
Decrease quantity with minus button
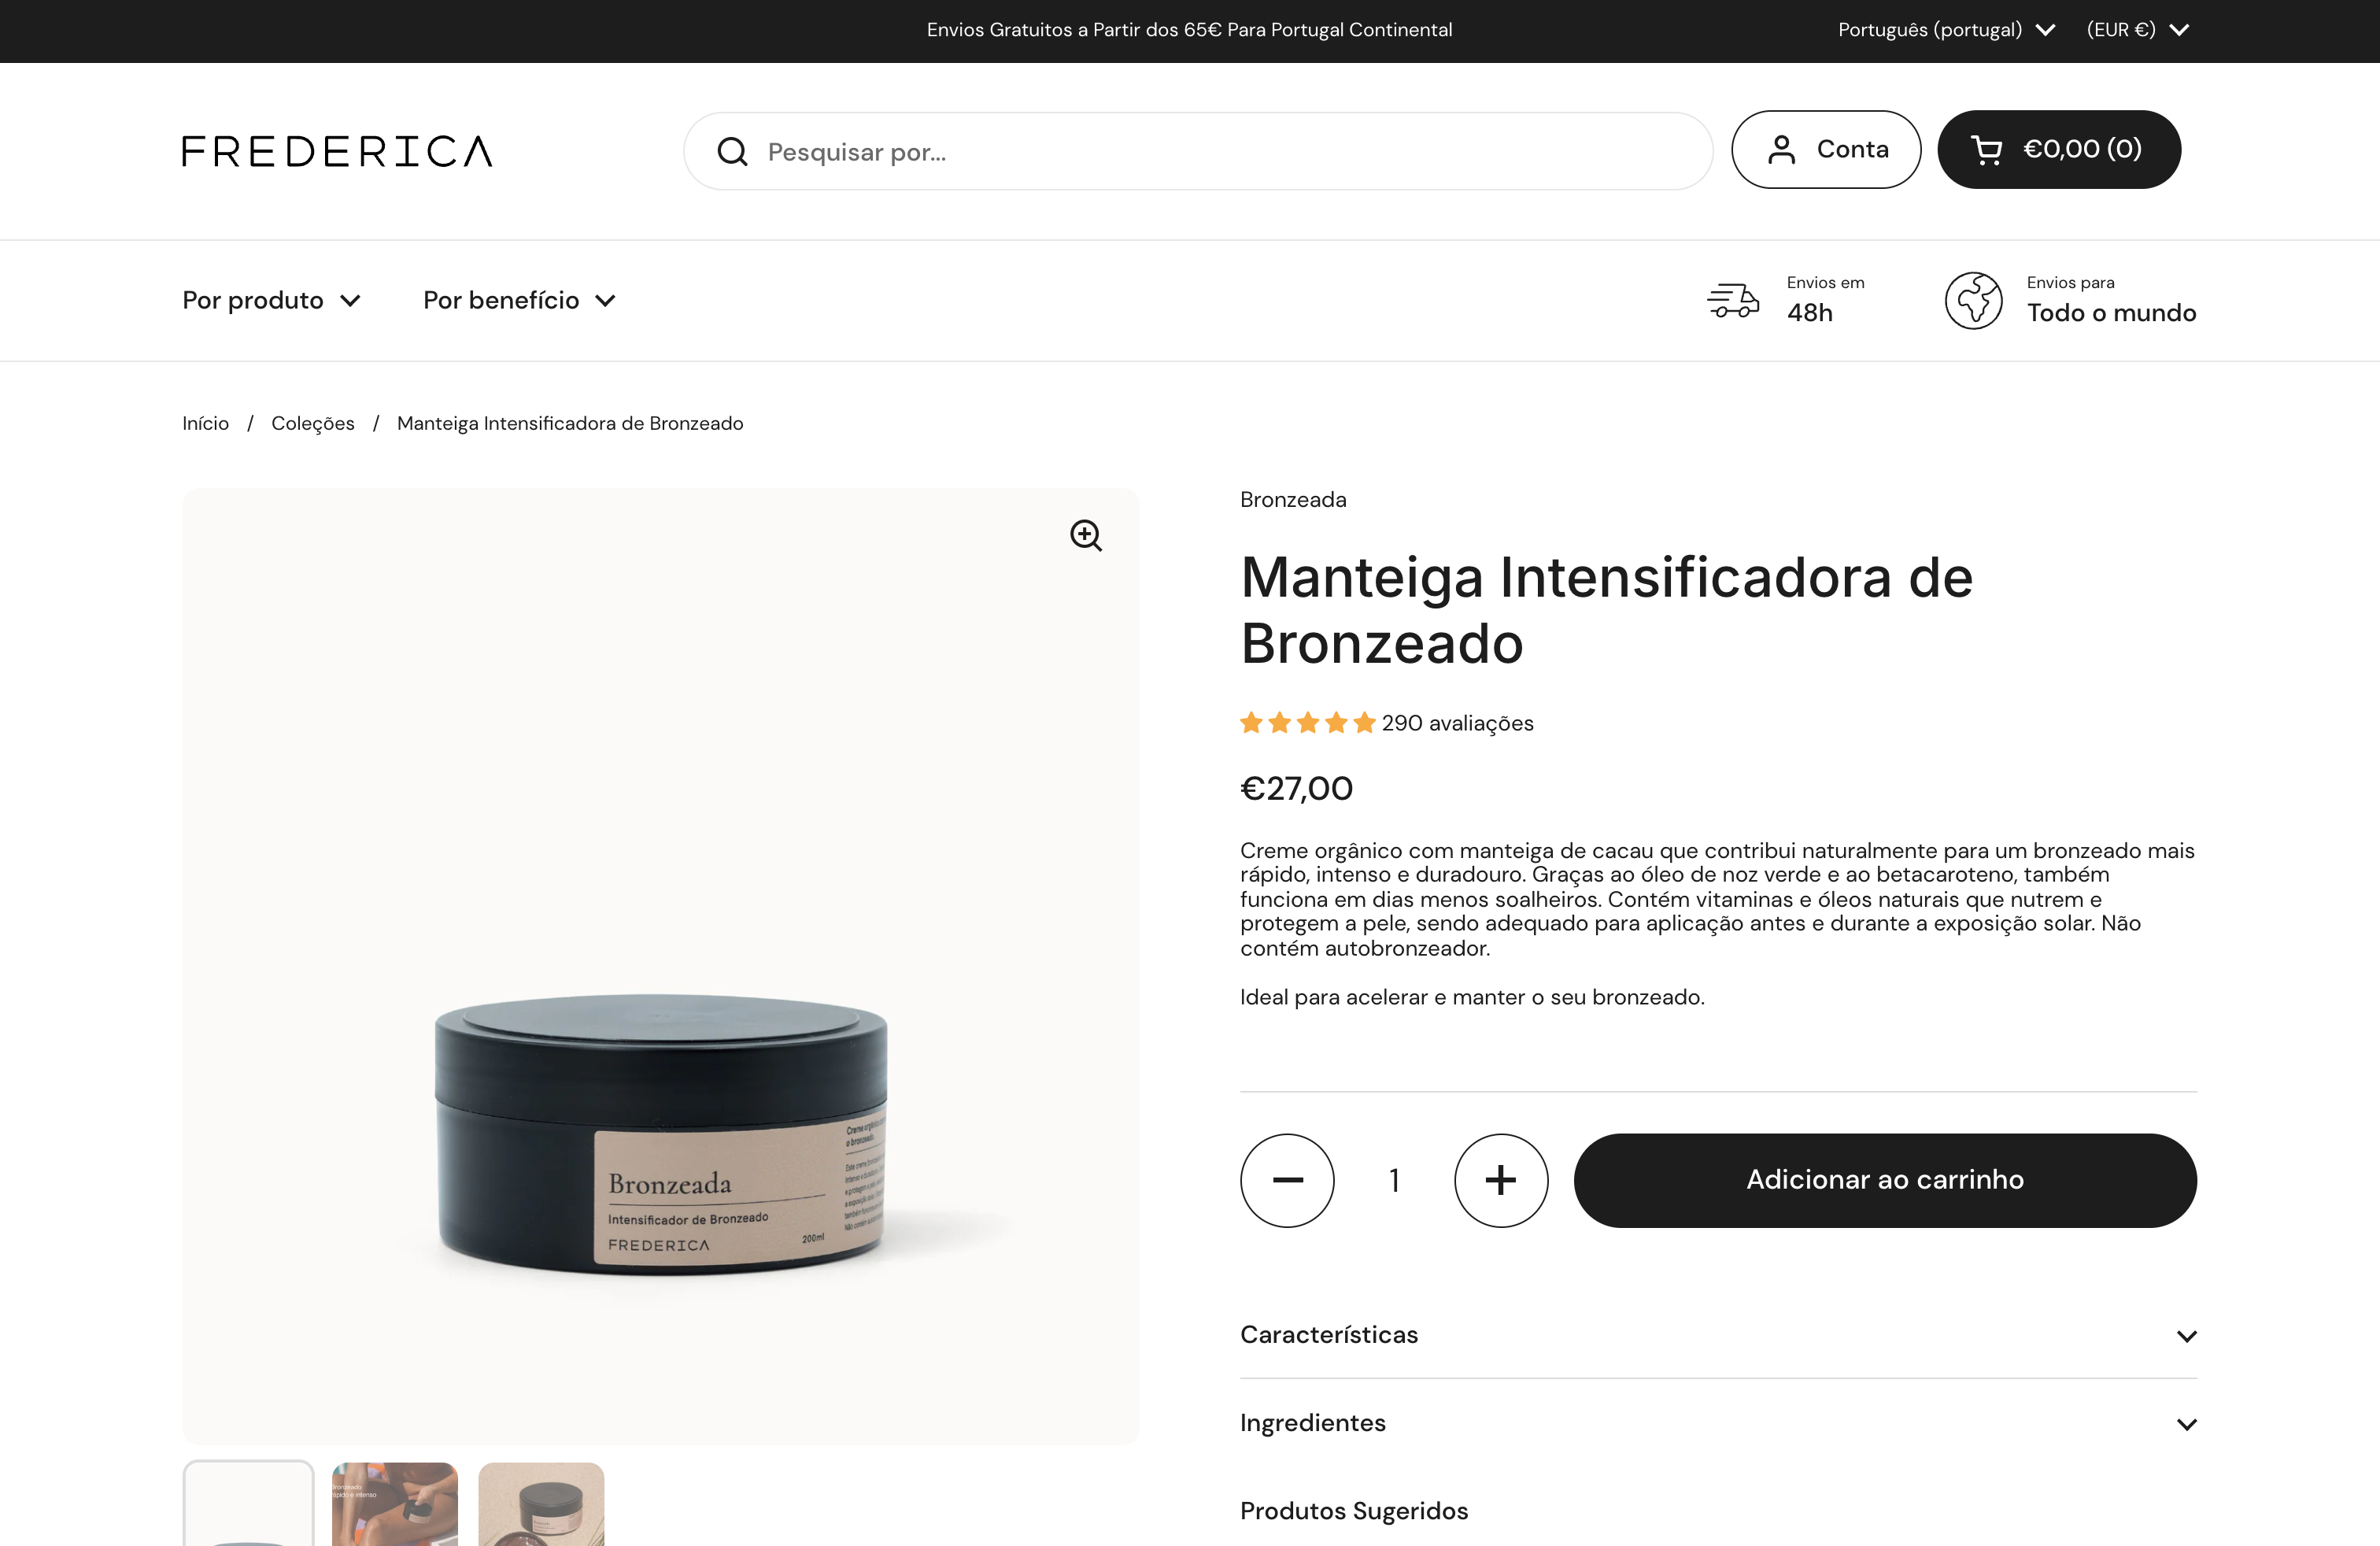click(x=1287, y=1180)
